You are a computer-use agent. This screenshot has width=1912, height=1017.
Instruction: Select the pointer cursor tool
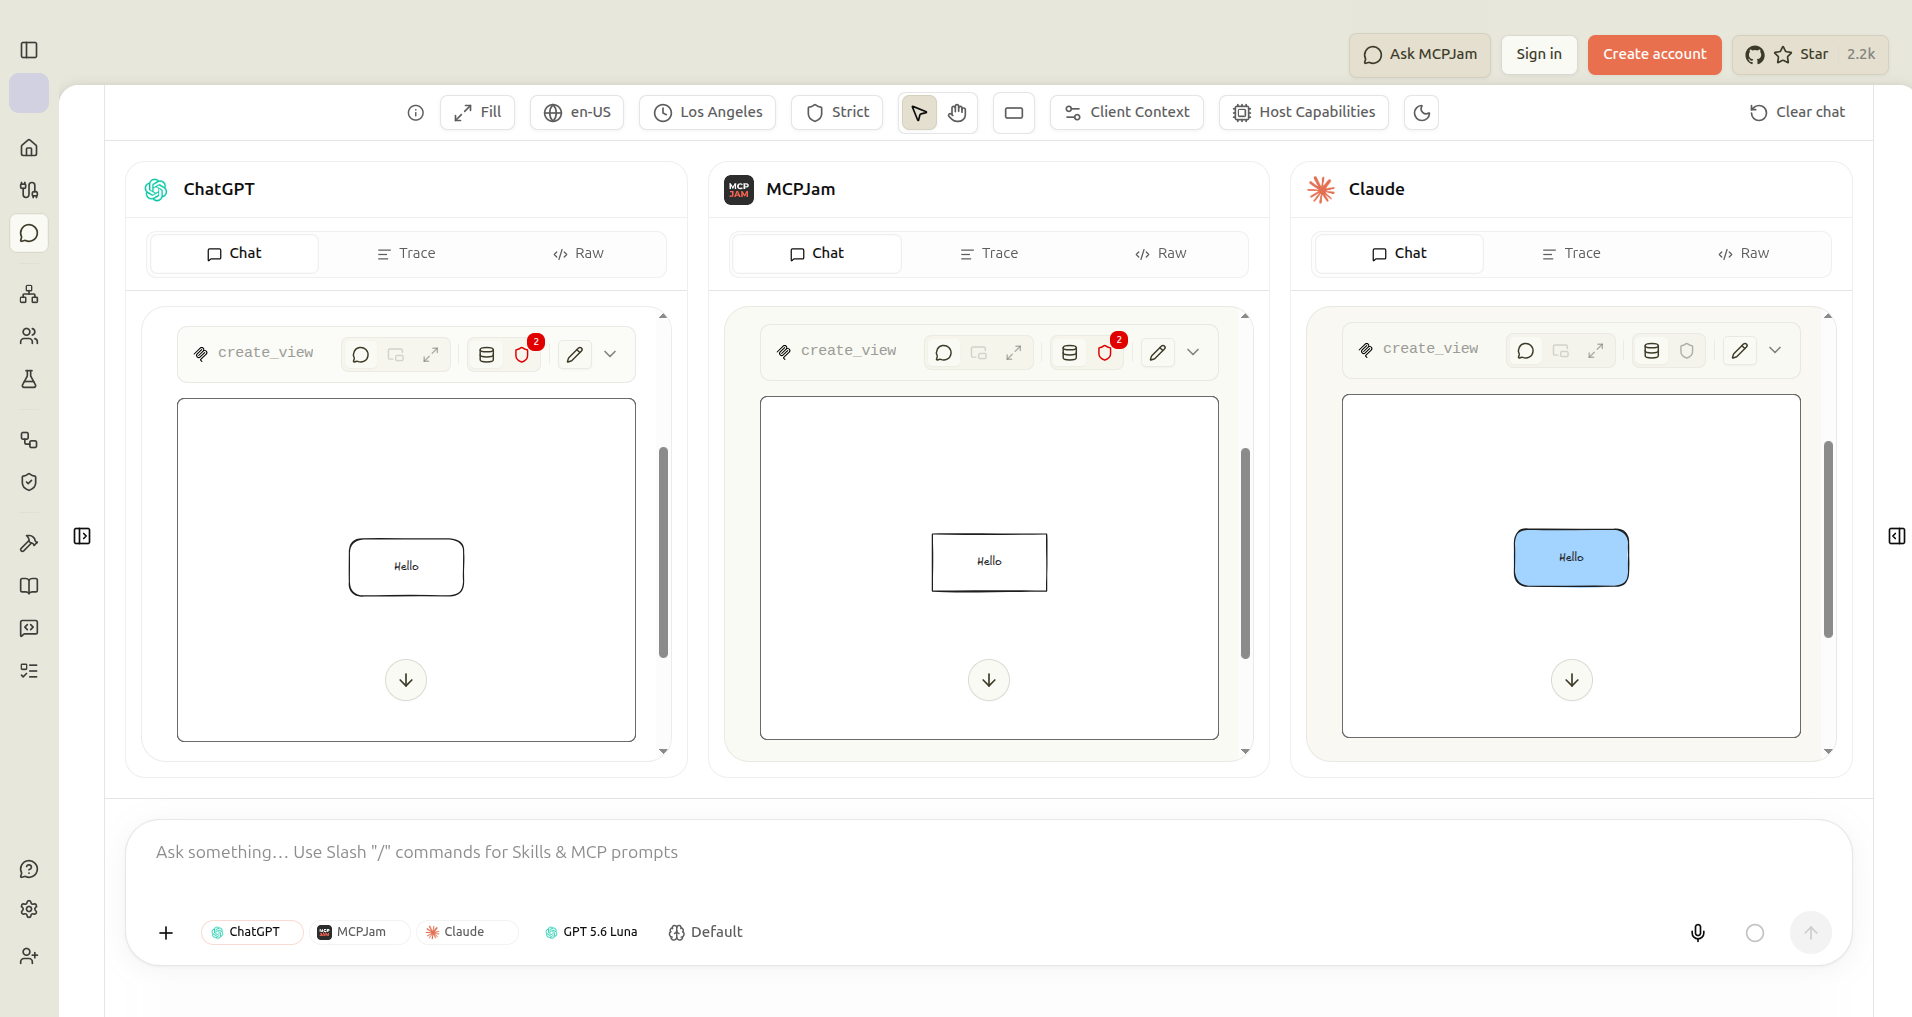click(x=919, y=113)
